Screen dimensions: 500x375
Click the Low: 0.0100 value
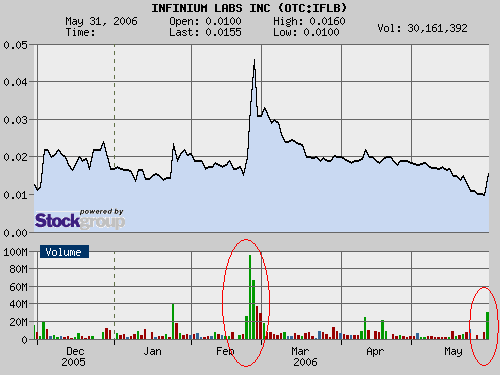click(306, 32)
